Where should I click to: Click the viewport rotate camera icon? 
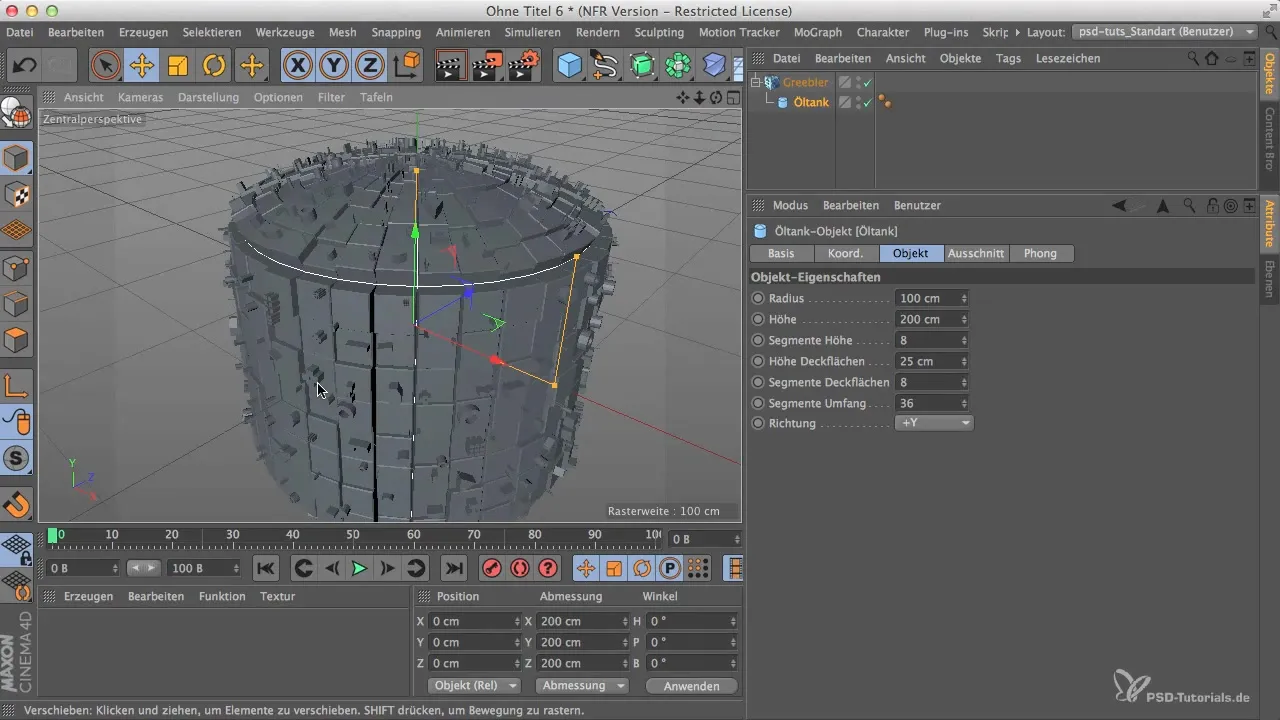pyautogui.click(x=716, y=97)
